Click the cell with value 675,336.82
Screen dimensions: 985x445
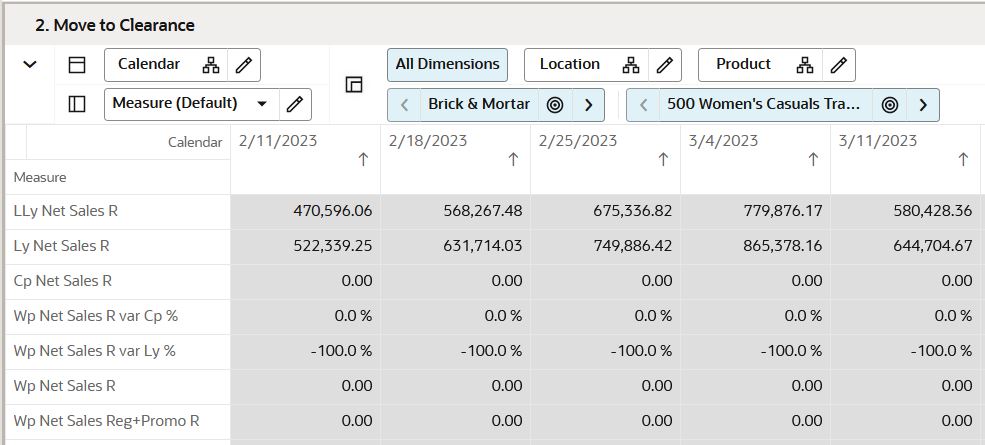[x=606, y=212]
